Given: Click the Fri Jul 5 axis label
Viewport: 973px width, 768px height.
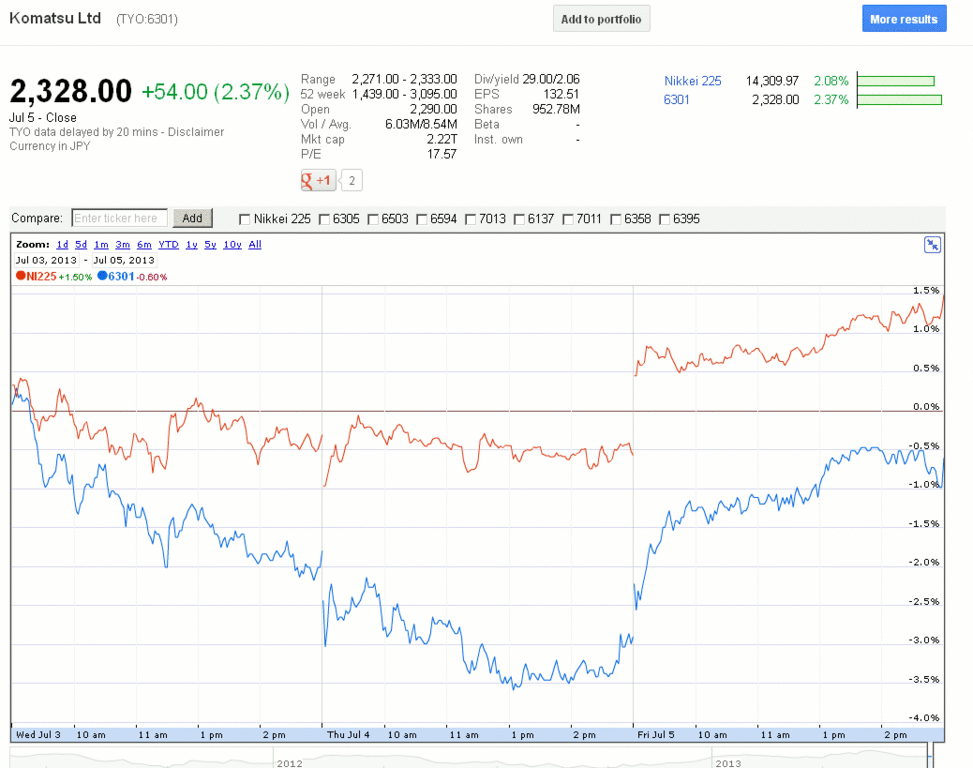Looking at the screenshot, I should click(x=656, y=735).
